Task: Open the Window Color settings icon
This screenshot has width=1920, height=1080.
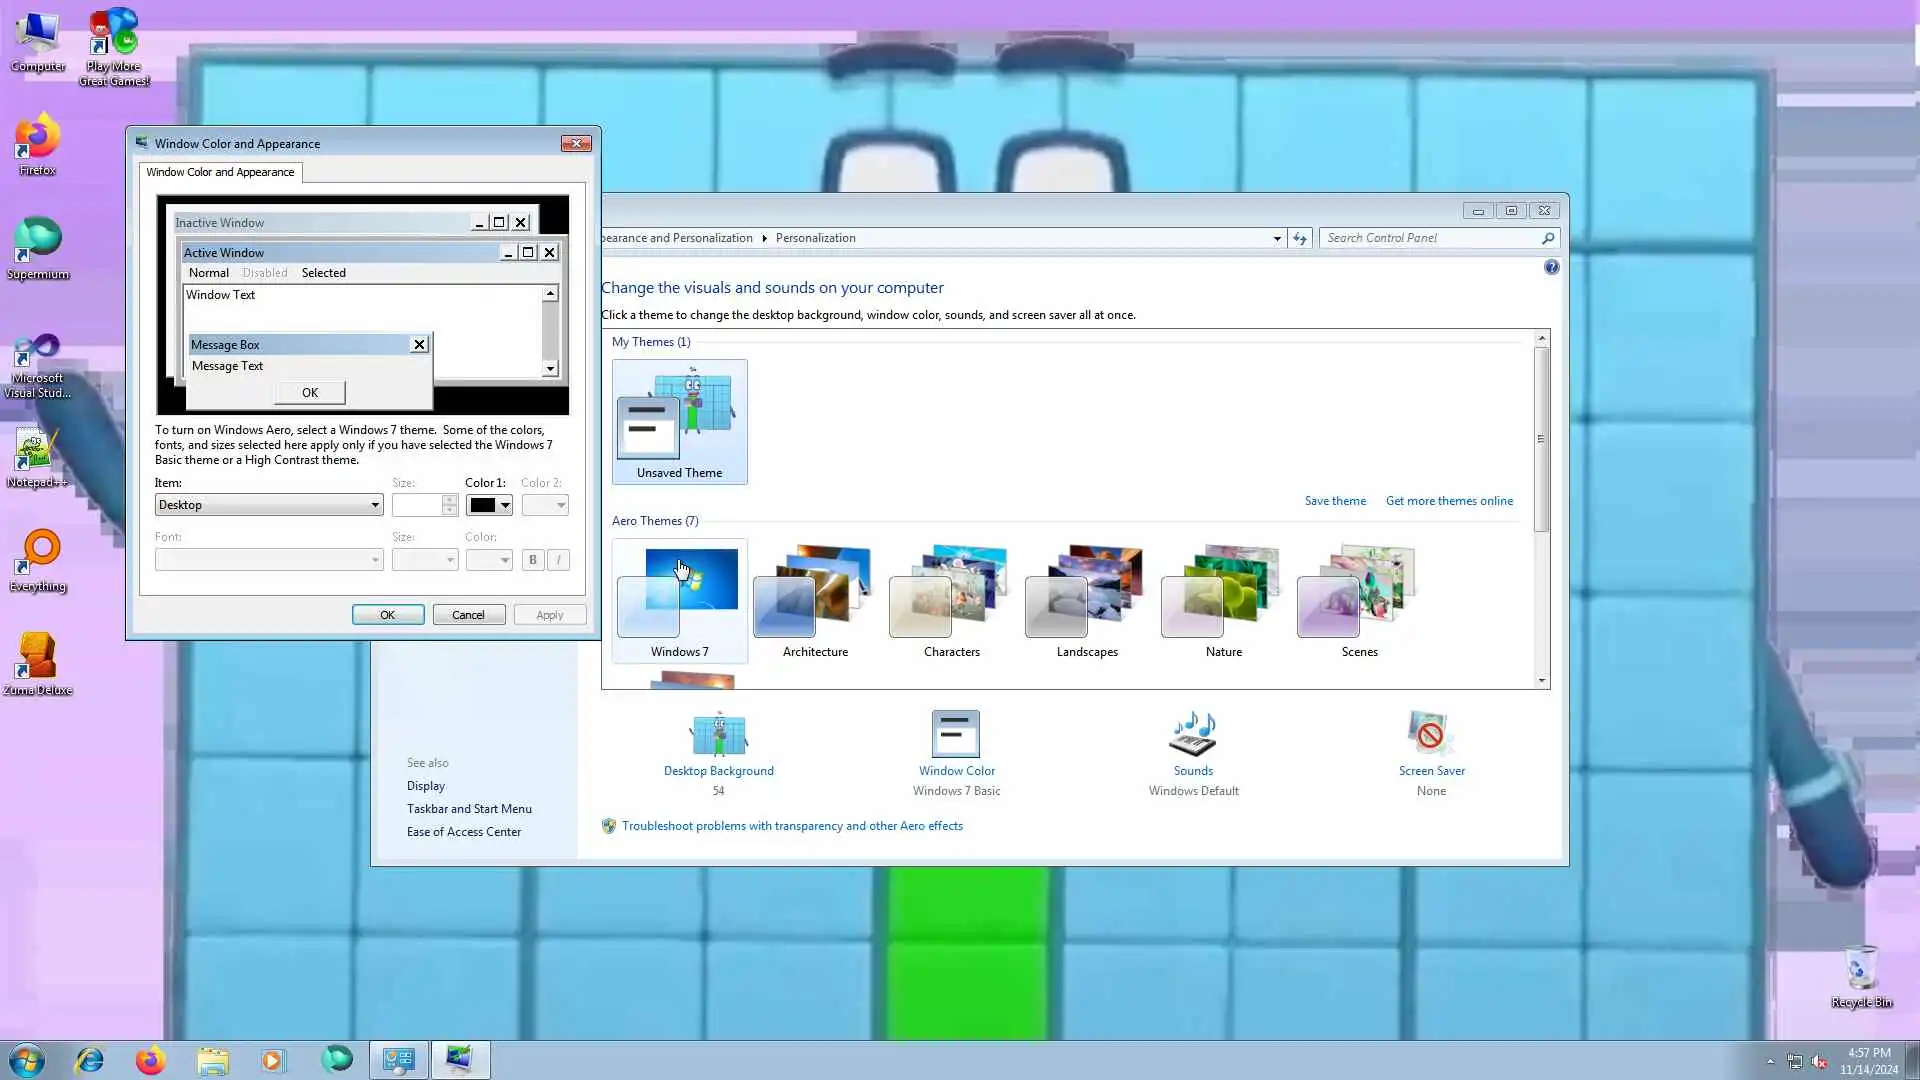Action: [x=956, y=735]
